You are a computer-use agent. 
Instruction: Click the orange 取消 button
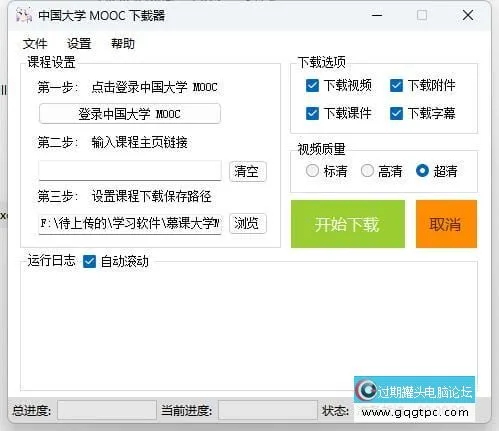coord(446,224)
